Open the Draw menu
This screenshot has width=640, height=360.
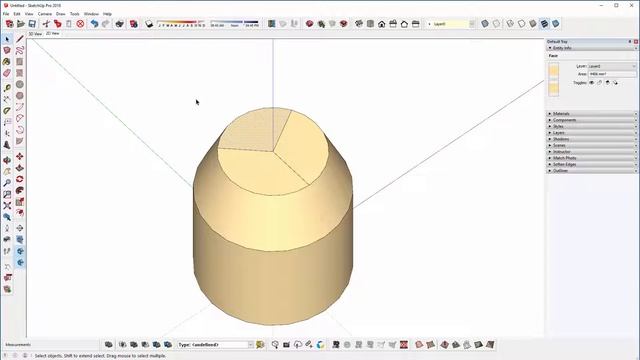tap(60, 14)
